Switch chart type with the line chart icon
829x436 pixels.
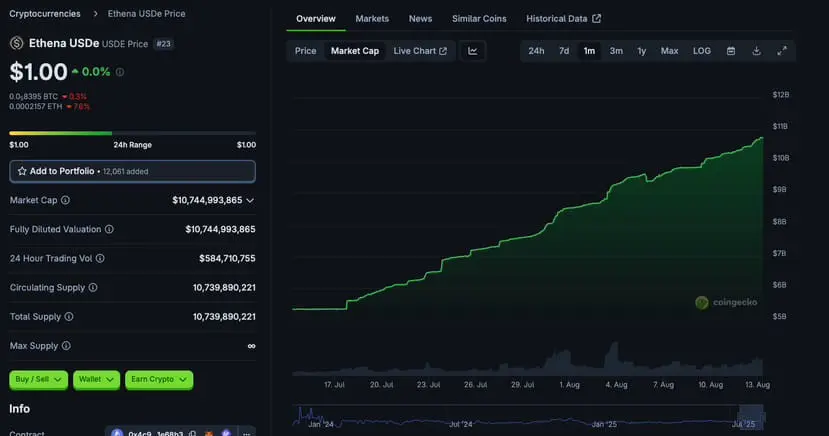pyautogui.click(x=473, y=51)
